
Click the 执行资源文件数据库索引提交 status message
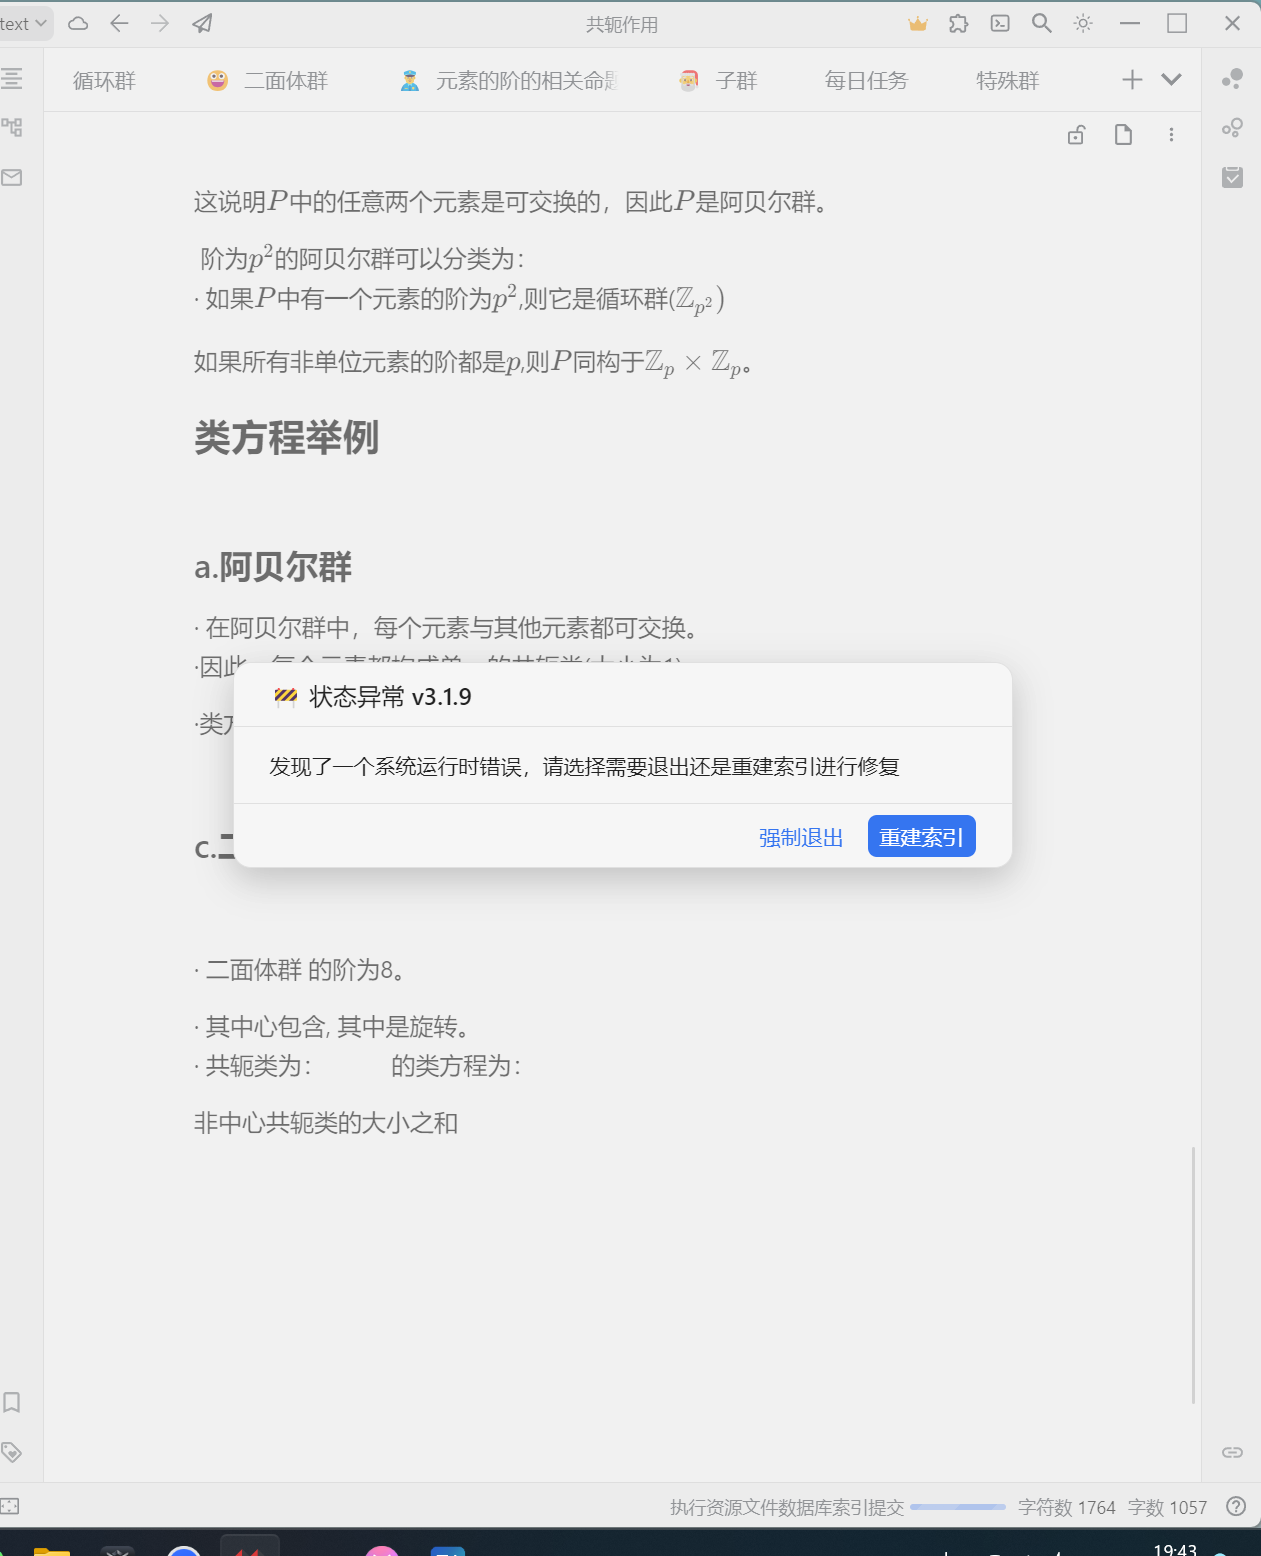pyautogui.click(x=787, y=1507)
